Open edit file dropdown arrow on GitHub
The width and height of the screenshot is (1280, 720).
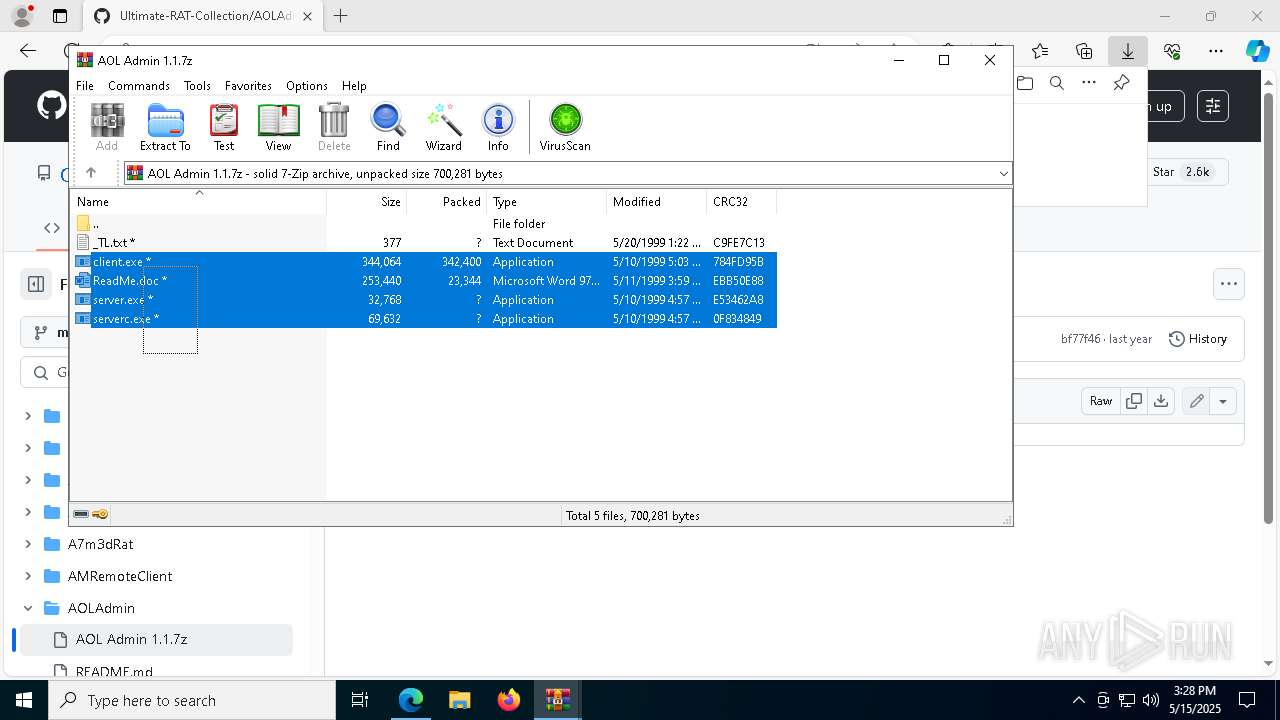[1223, 401]
